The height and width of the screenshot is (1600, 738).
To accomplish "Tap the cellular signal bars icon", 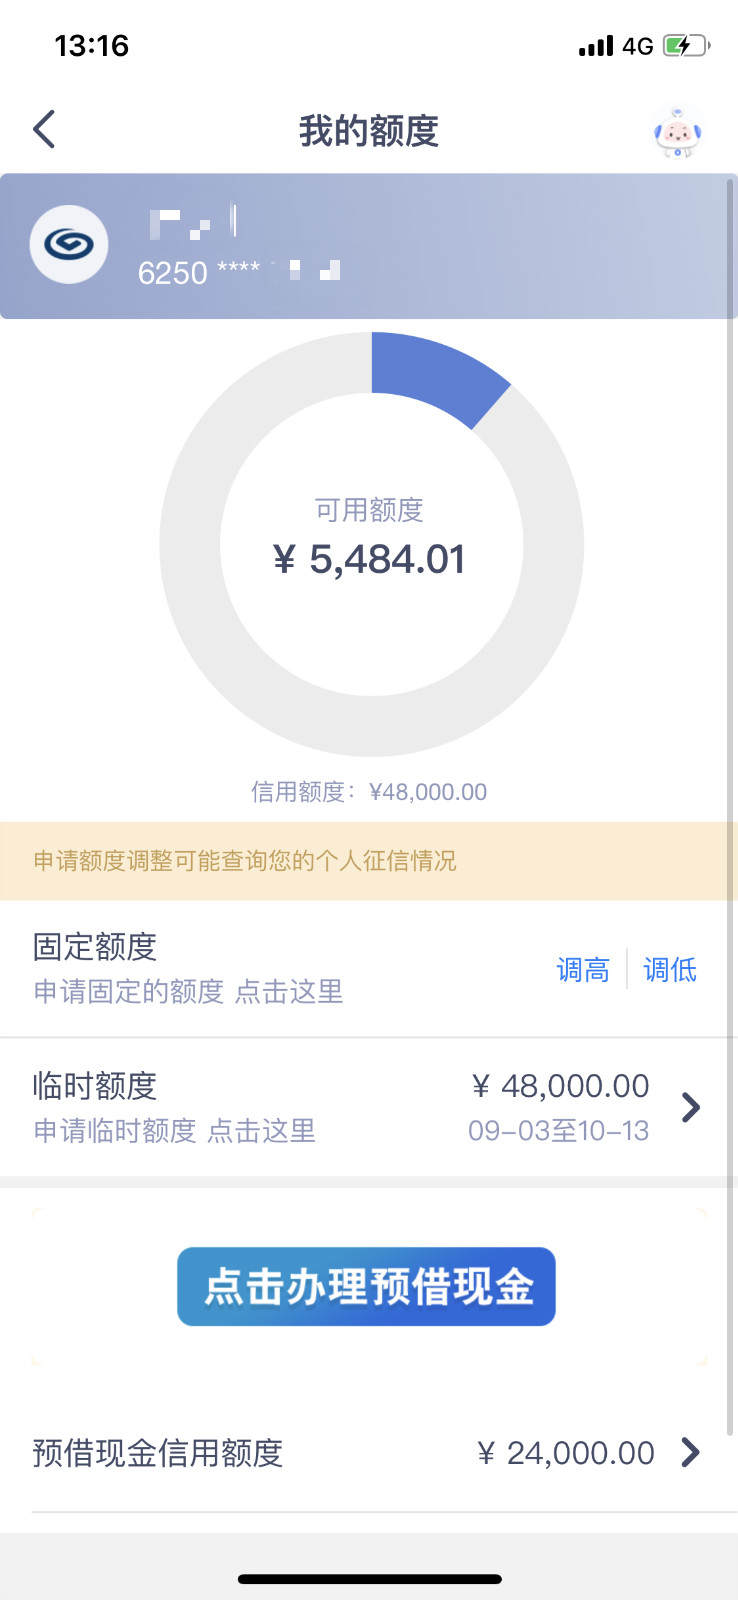I will [596, 46].
